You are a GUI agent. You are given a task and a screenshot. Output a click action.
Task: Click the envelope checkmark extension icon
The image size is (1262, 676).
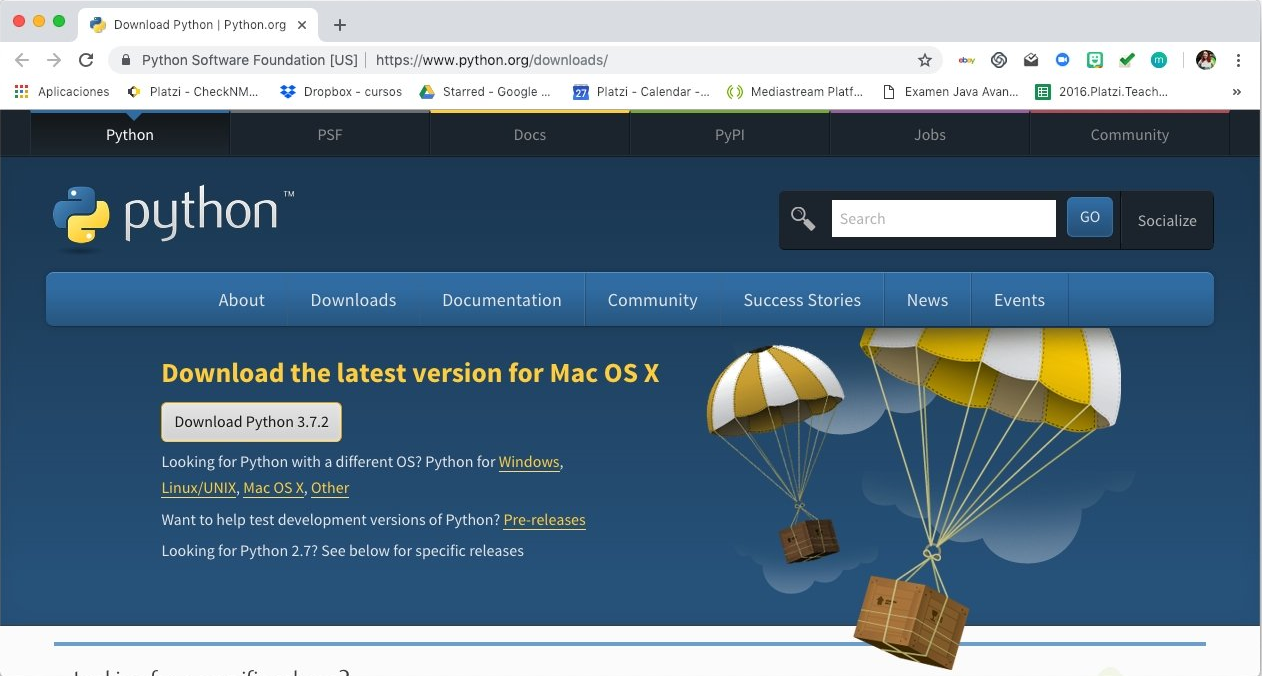[x=1031, y=60]
